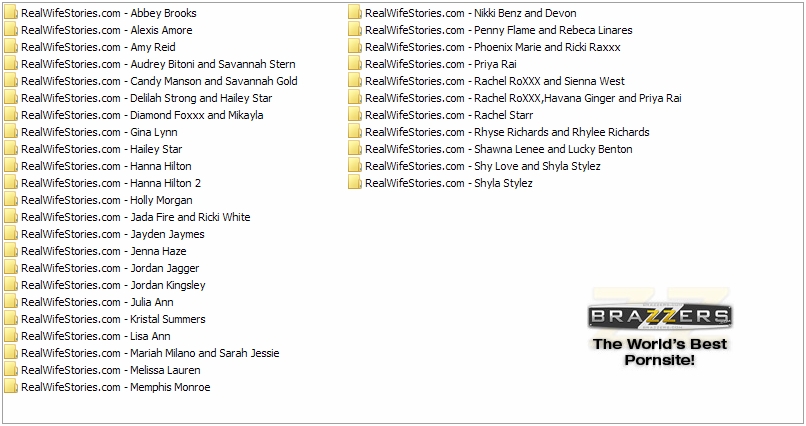Click the folder icon beside Alexis Amore

click(11, 30)
